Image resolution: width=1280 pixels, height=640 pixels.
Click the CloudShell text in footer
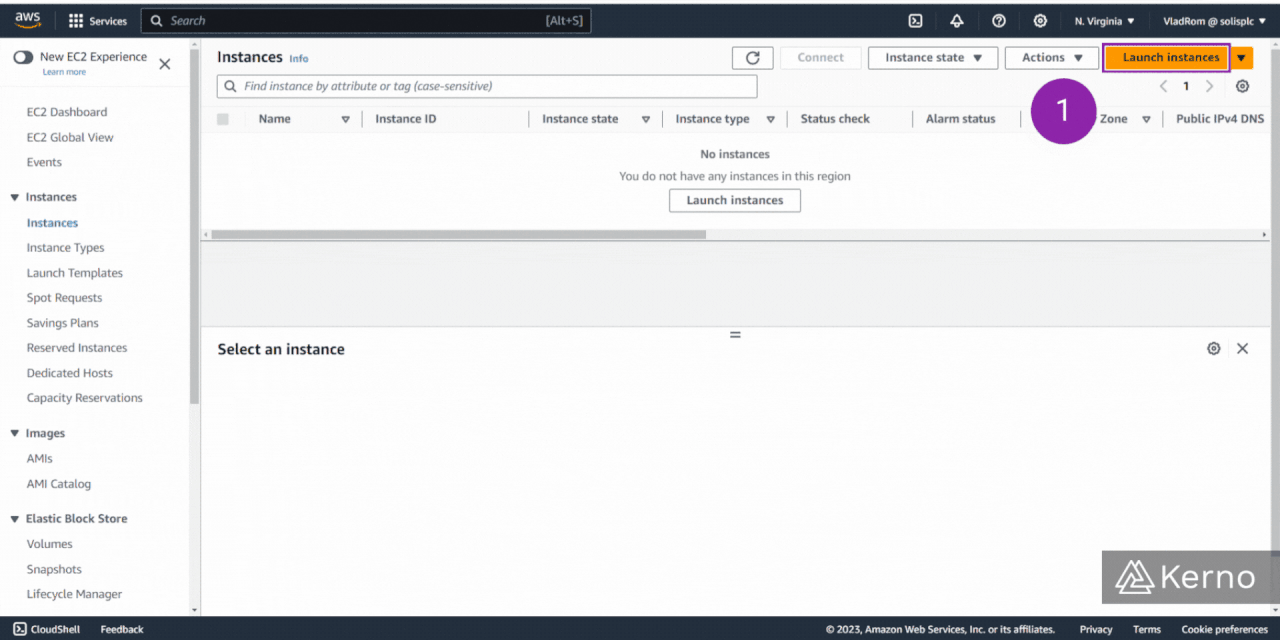coord(57,629)
